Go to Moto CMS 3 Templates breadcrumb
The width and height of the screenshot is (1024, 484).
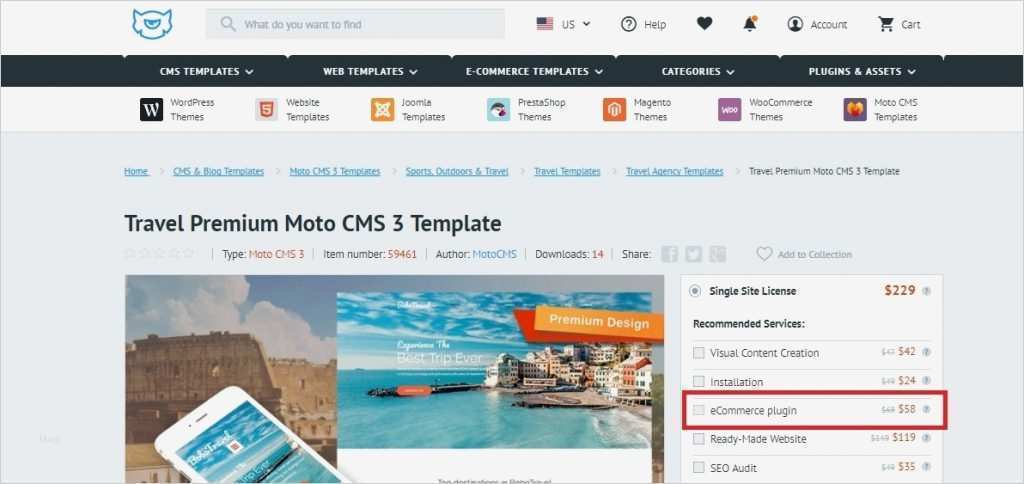point(335,171)
